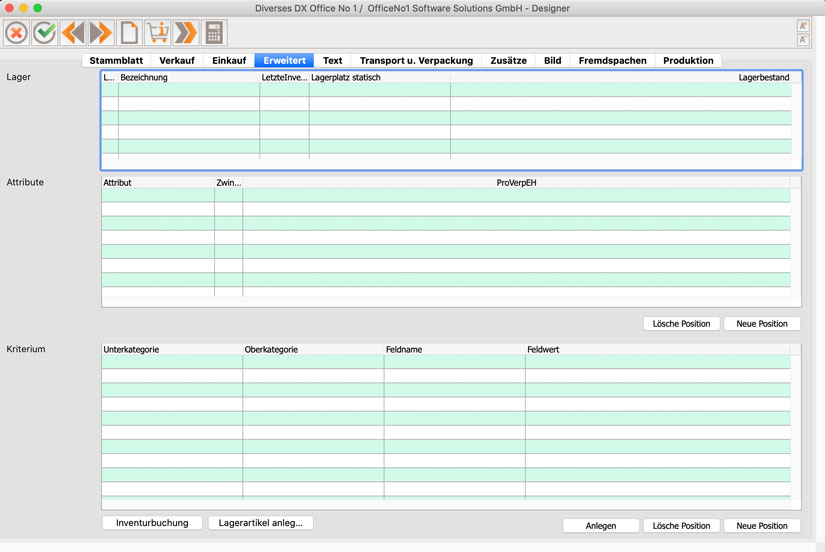Click the lower font size A icon
Screen dimensions: 825x552
[x=803, y=39]
